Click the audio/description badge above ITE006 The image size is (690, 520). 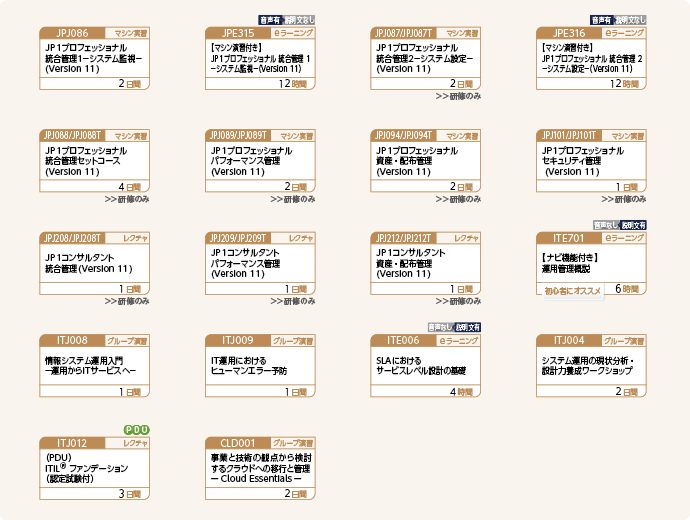[x=454, y=327]
